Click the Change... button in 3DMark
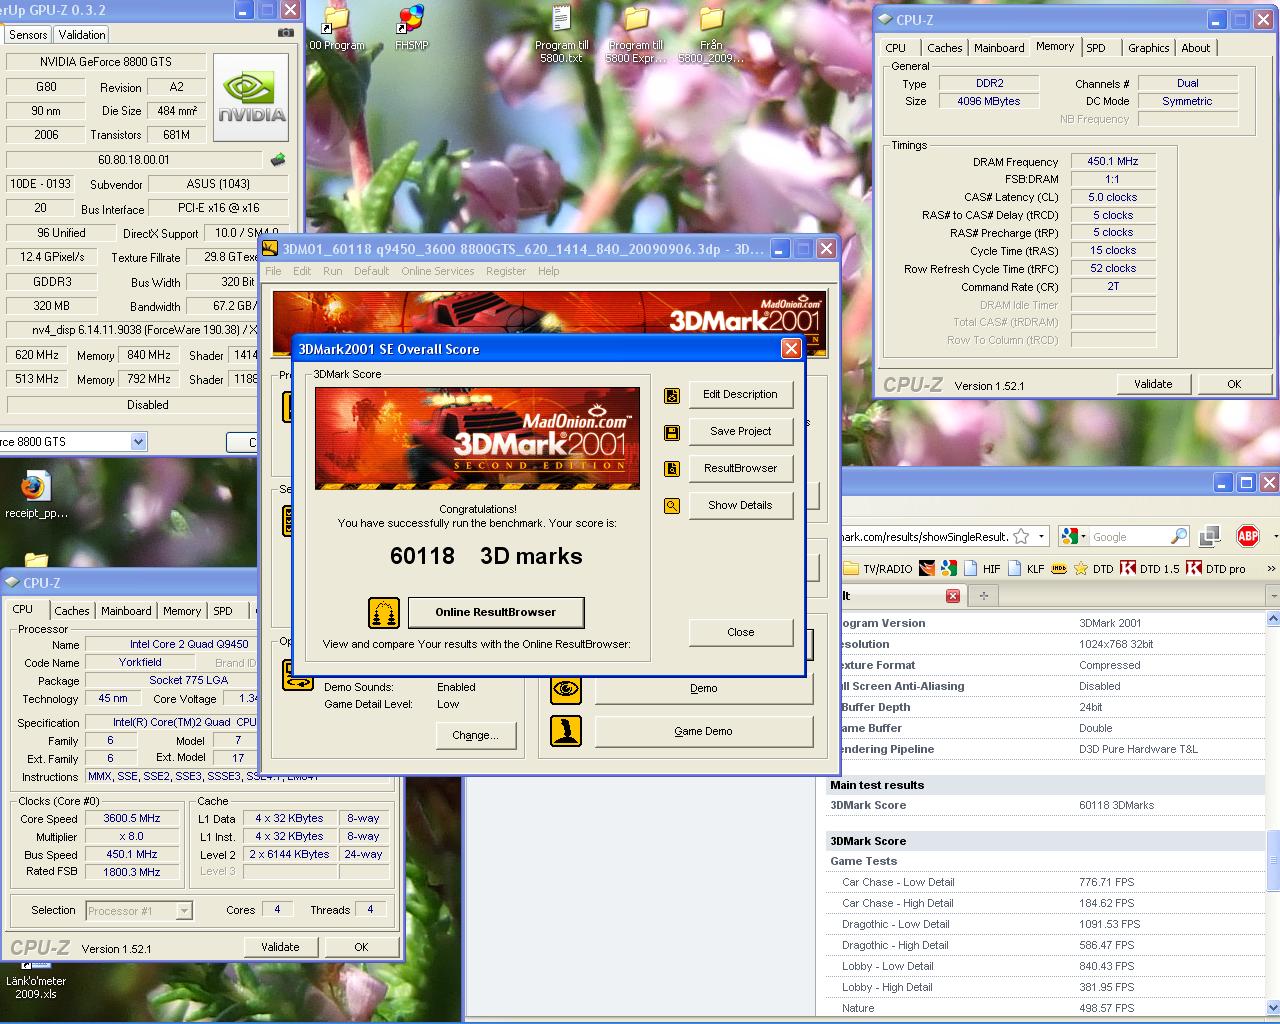The height and width of the screenshot is (1024, 1280). point(476,735)
